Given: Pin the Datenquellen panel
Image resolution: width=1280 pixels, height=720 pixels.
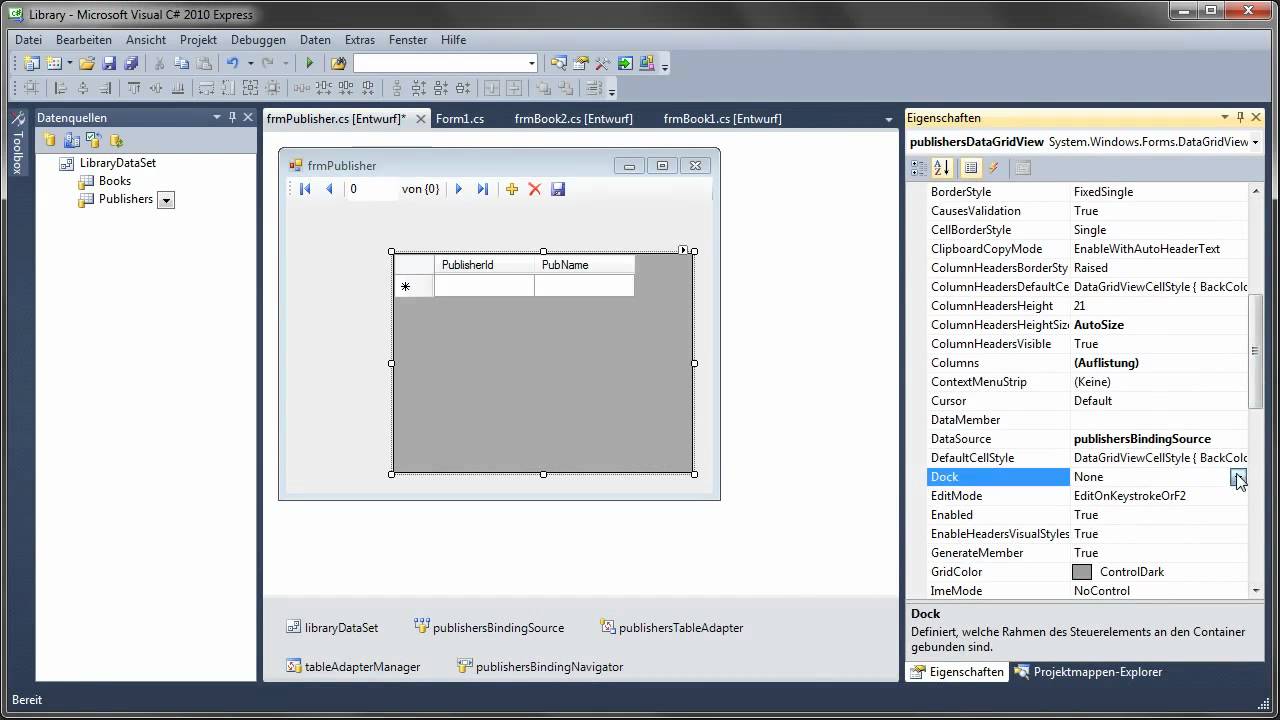Looking at the screenshot, I should [232, 118].
